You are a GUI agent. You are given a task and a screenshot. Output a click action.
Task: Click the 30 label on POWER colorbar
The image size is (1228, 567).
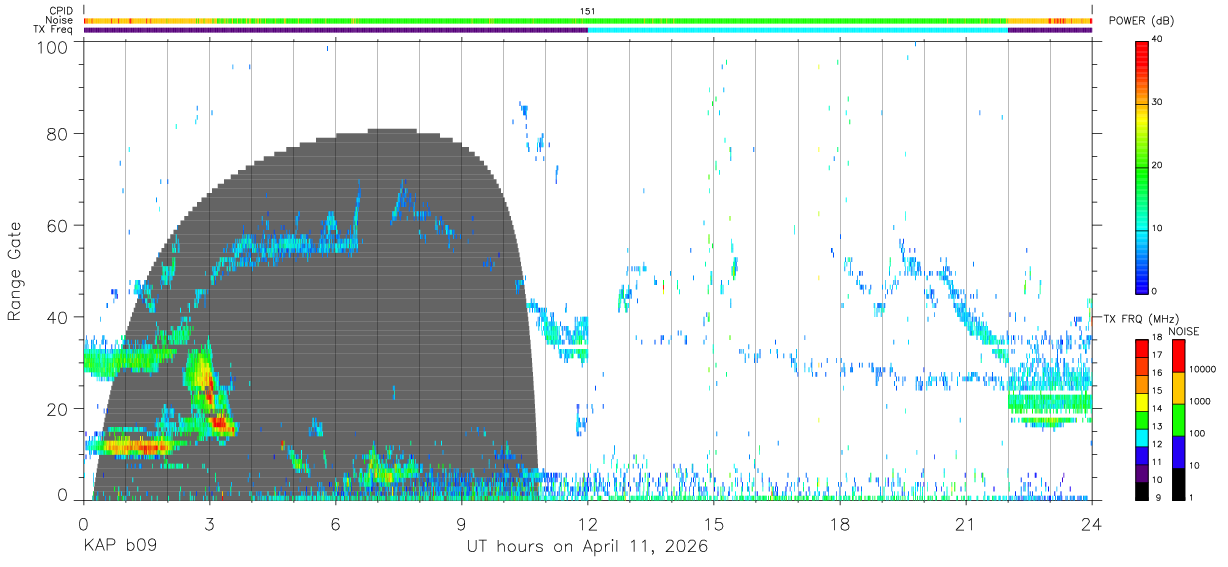pyautogui.click(x=1159, y=102)
